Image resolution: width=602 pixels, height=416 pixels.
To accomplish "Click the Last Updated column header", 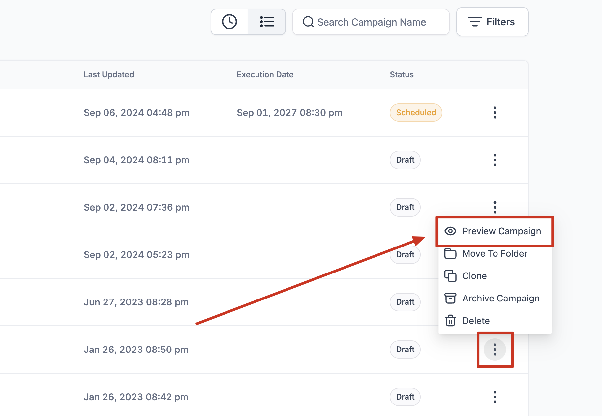I will [x=109, y=74].
